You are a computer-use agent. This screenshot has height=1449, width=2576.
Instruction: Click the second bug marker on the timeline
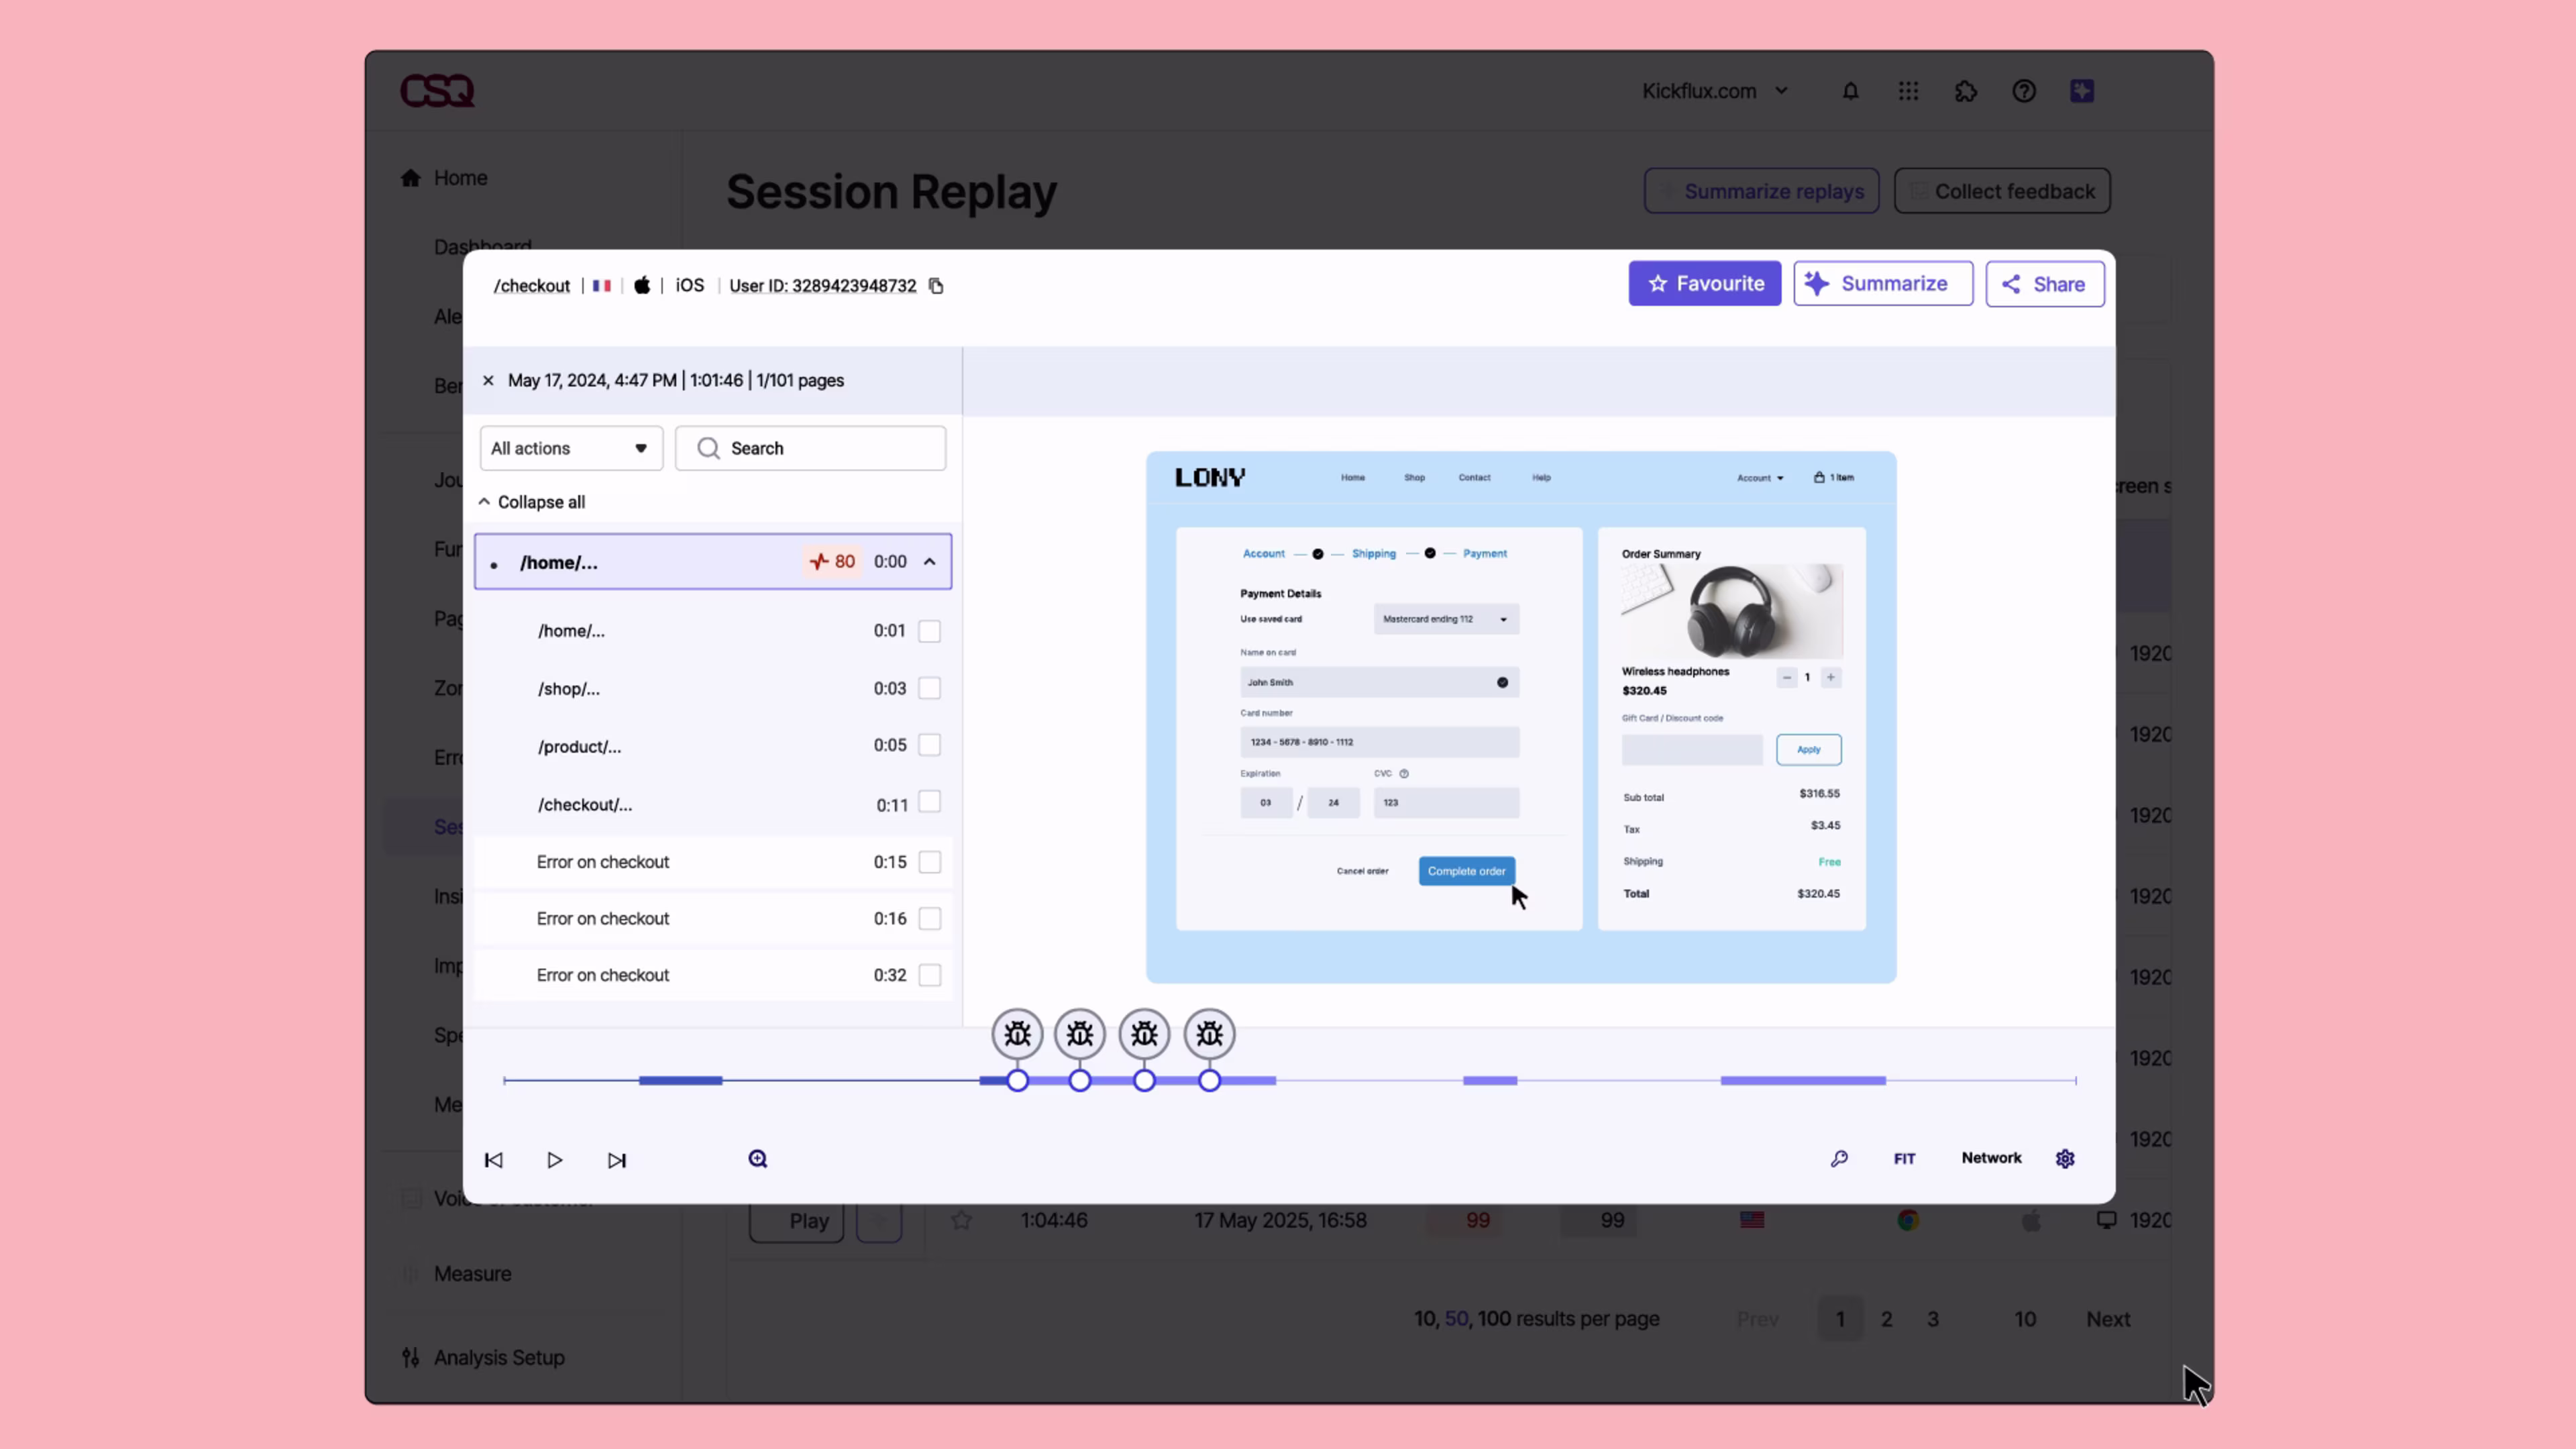[1080, 1034]
